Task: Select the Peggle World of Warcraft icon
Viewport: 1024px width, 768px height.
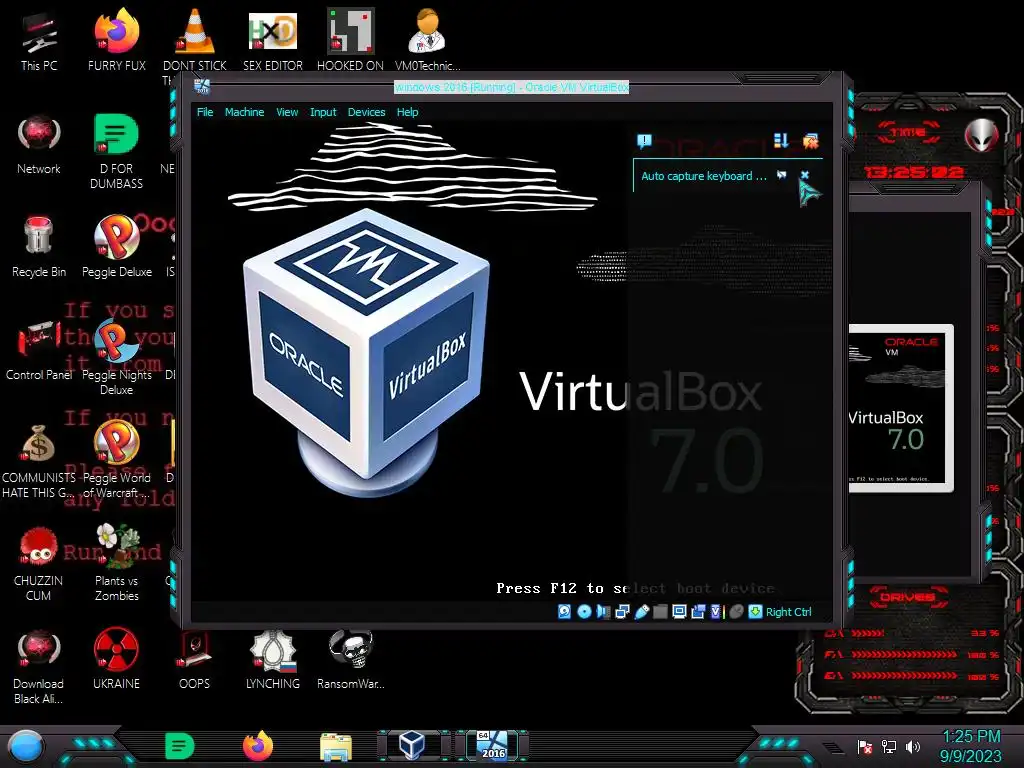Action: (116, 460)
